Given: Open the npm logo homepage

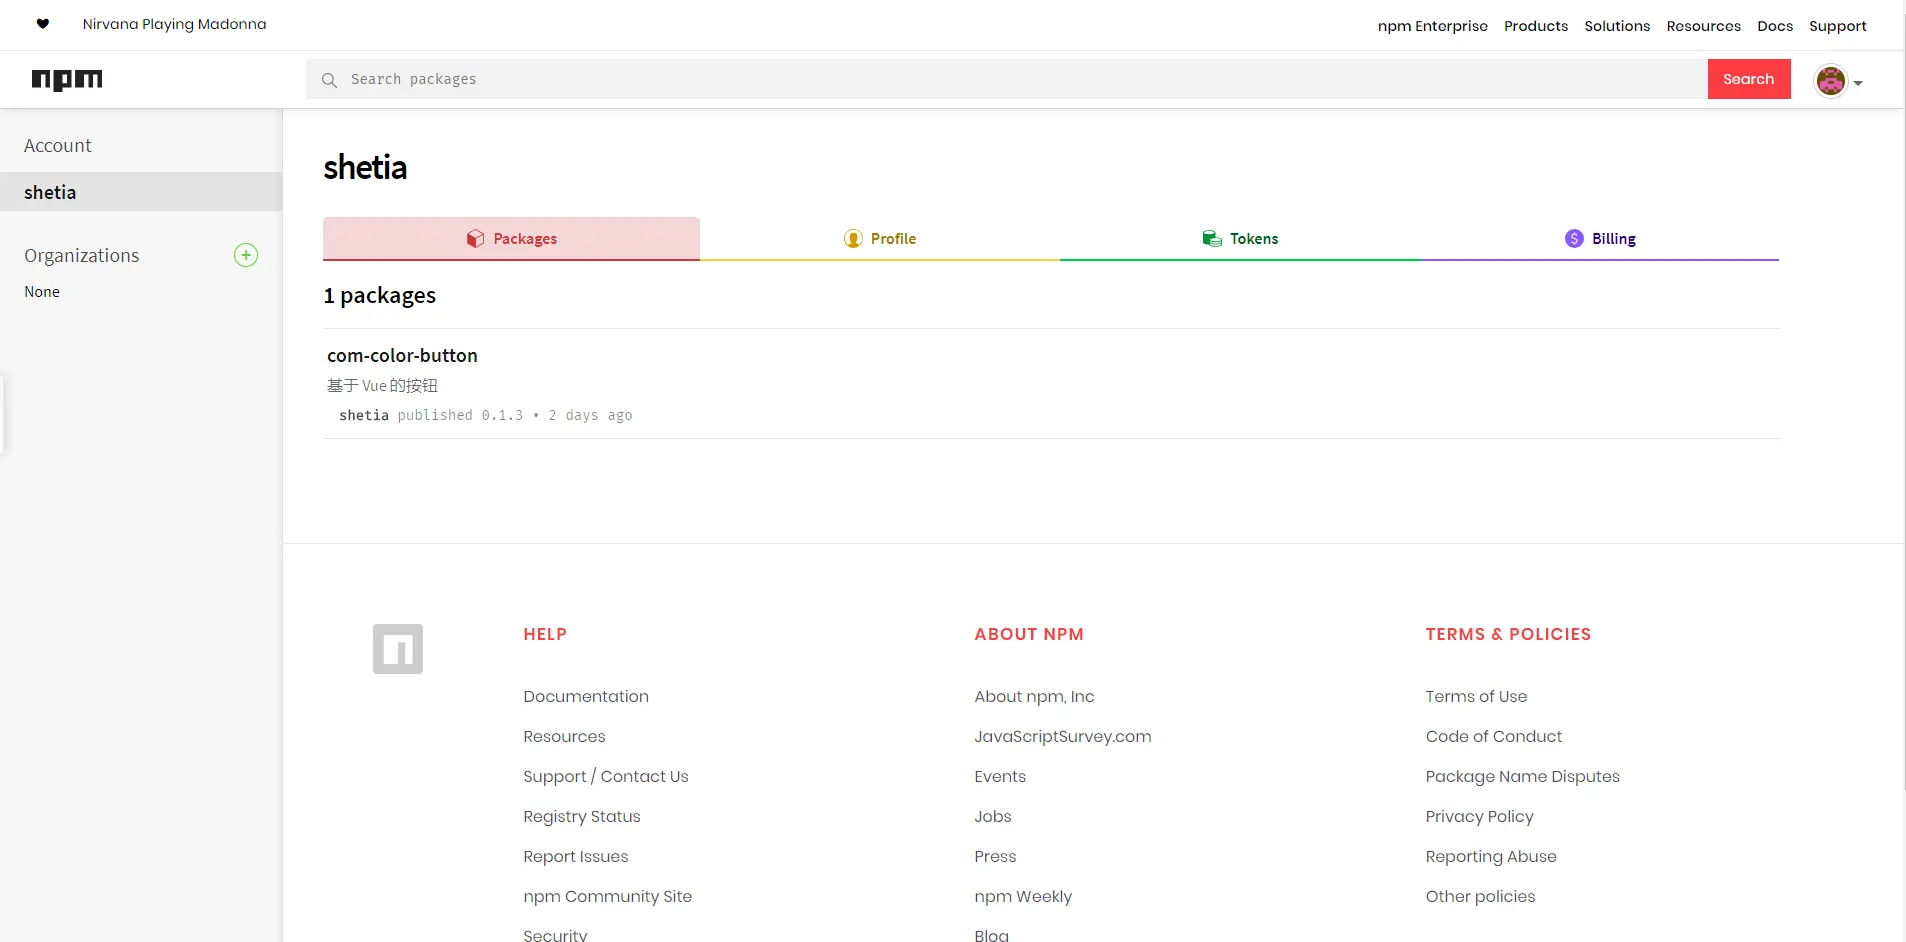Looking at the screenshot, I should click(x=67, y=80).
